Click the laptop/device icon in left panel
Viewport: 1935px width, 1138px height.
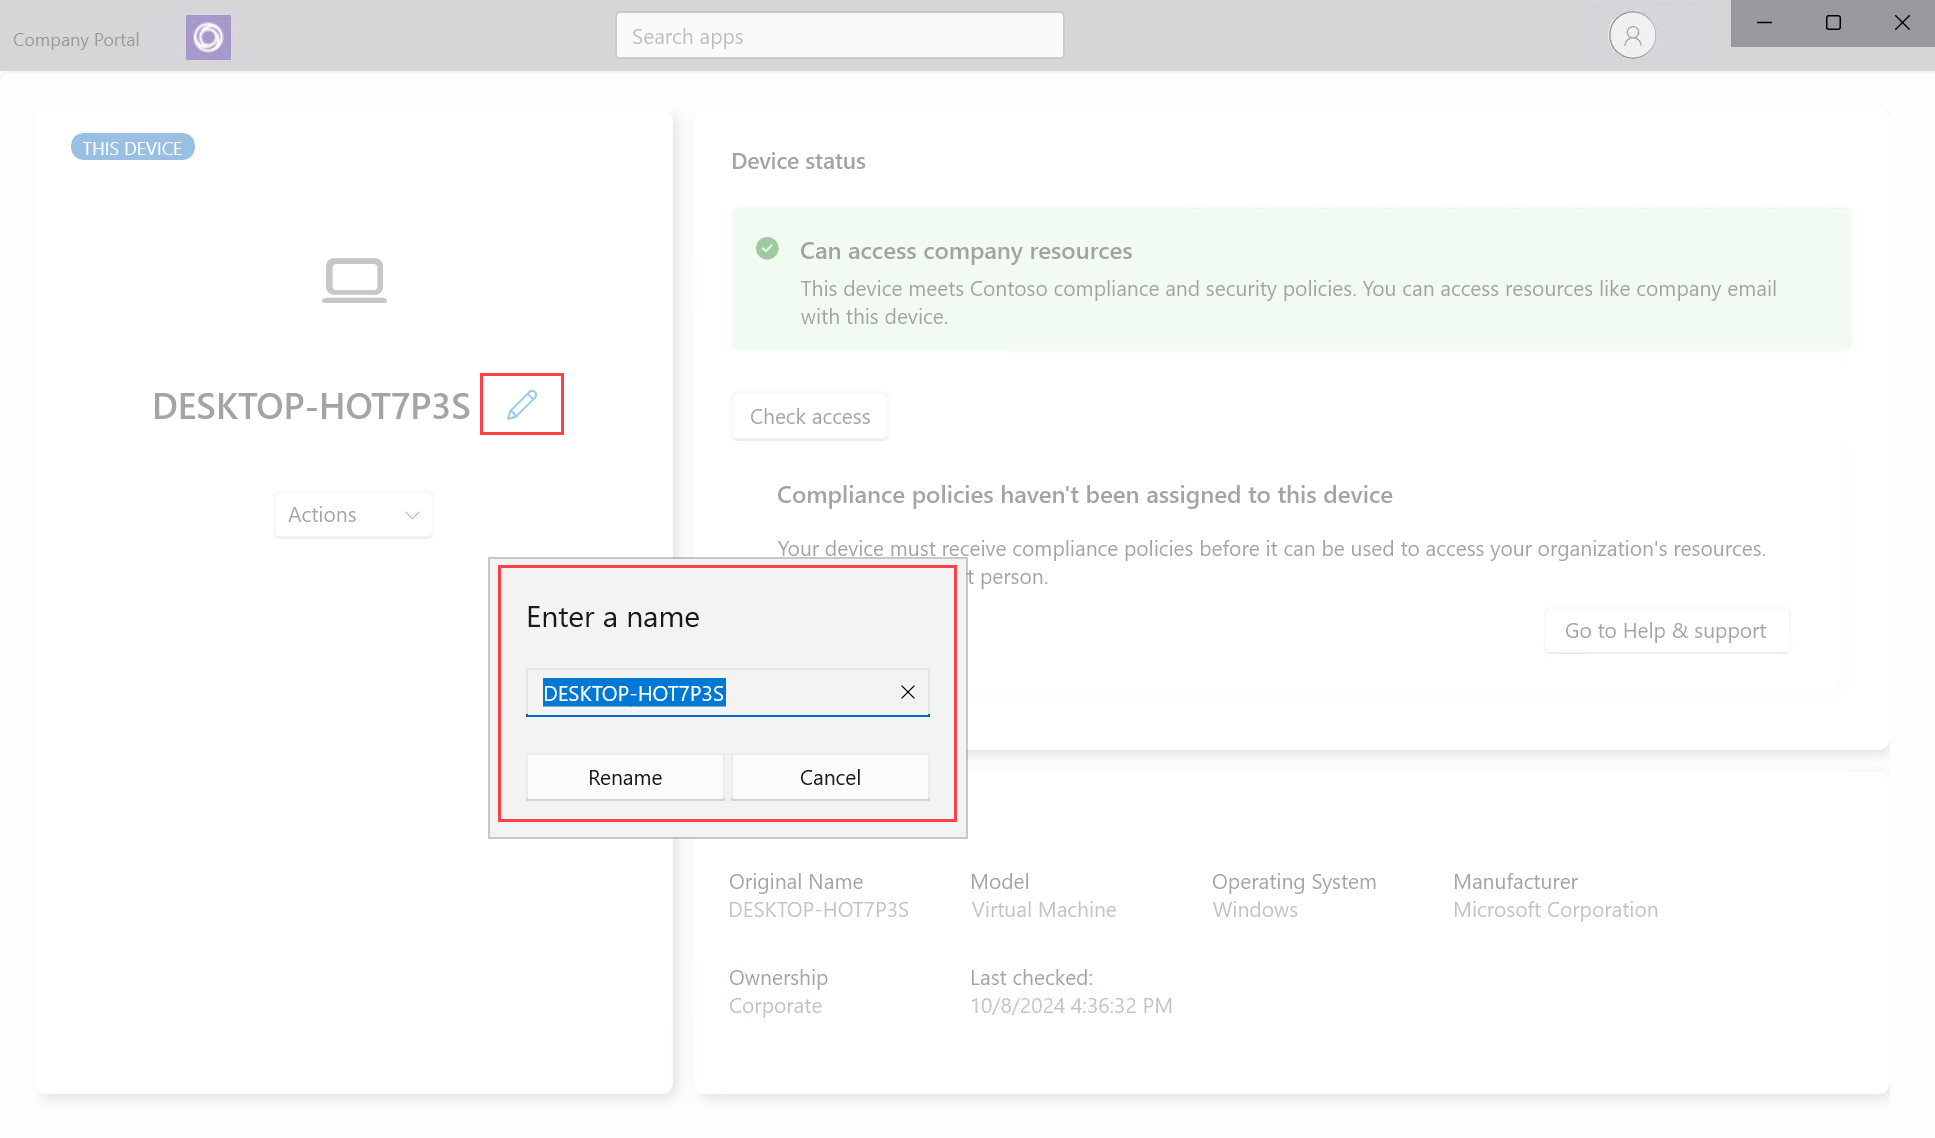353,278
